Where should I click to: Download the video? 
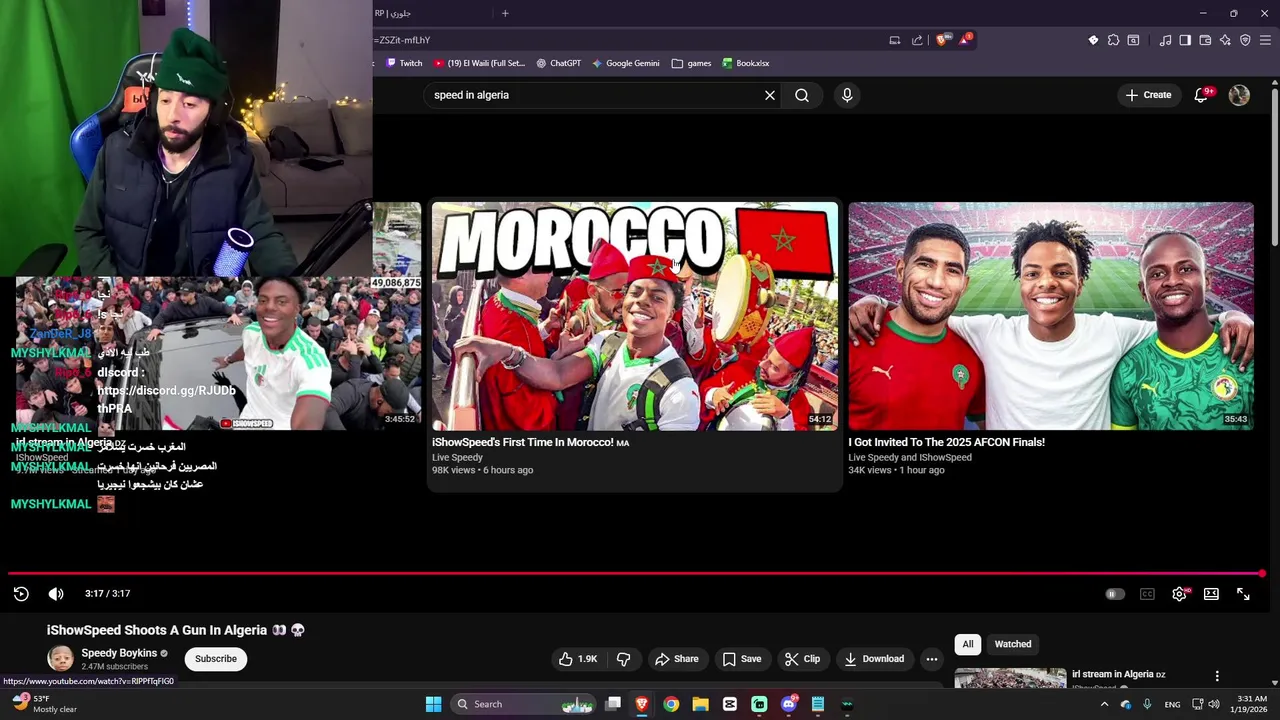point(874,659)
